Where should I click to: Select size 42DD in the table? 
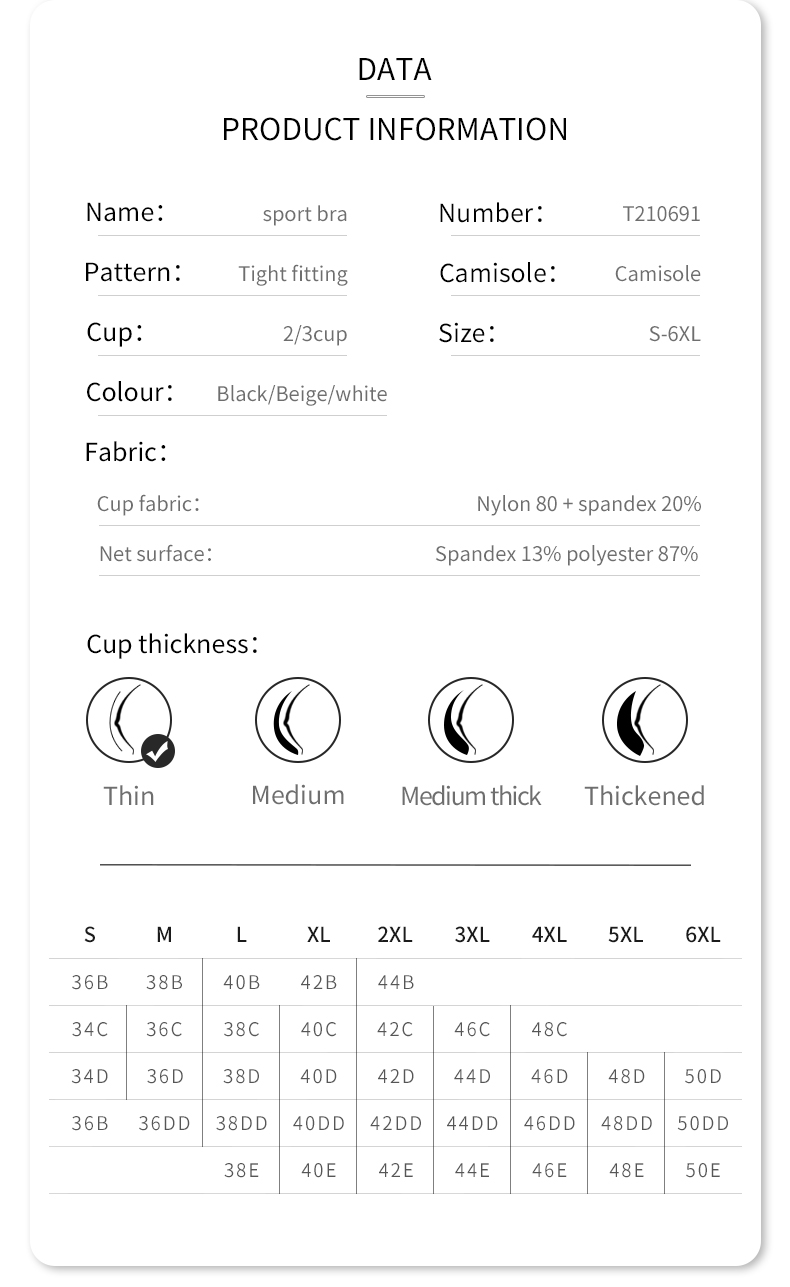click(396, 1123)
